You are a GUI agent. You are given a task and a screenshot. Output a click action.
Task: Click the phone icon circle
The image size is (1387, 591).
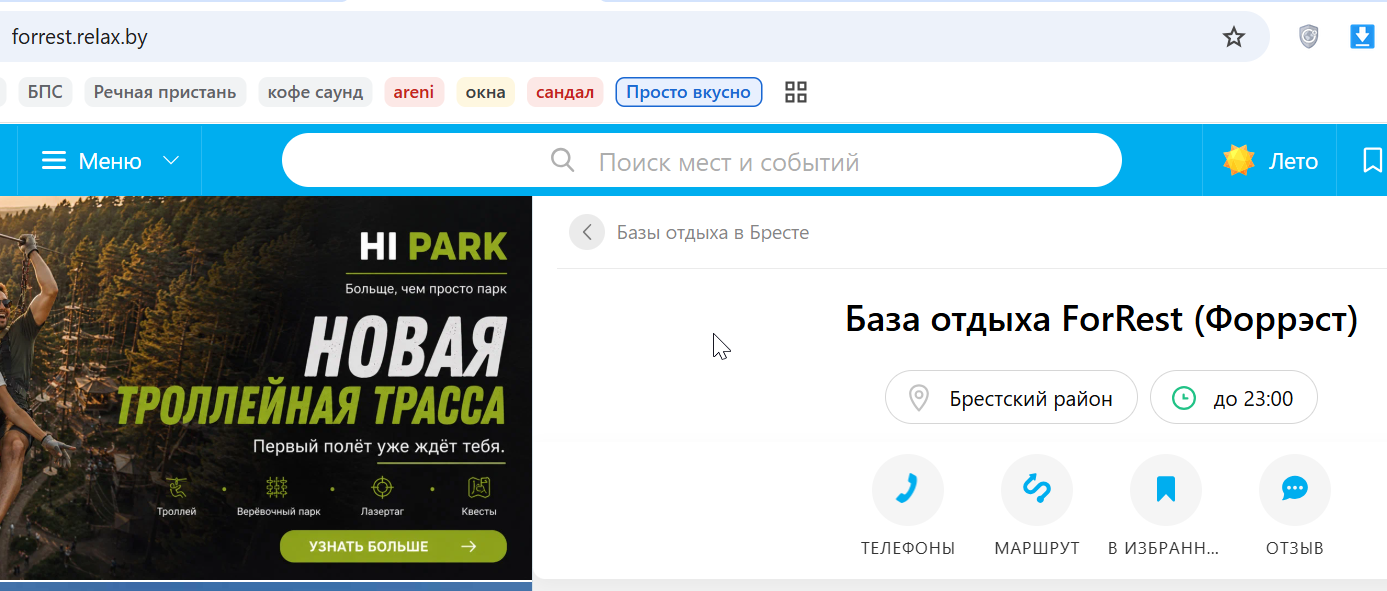coord(908,490)
